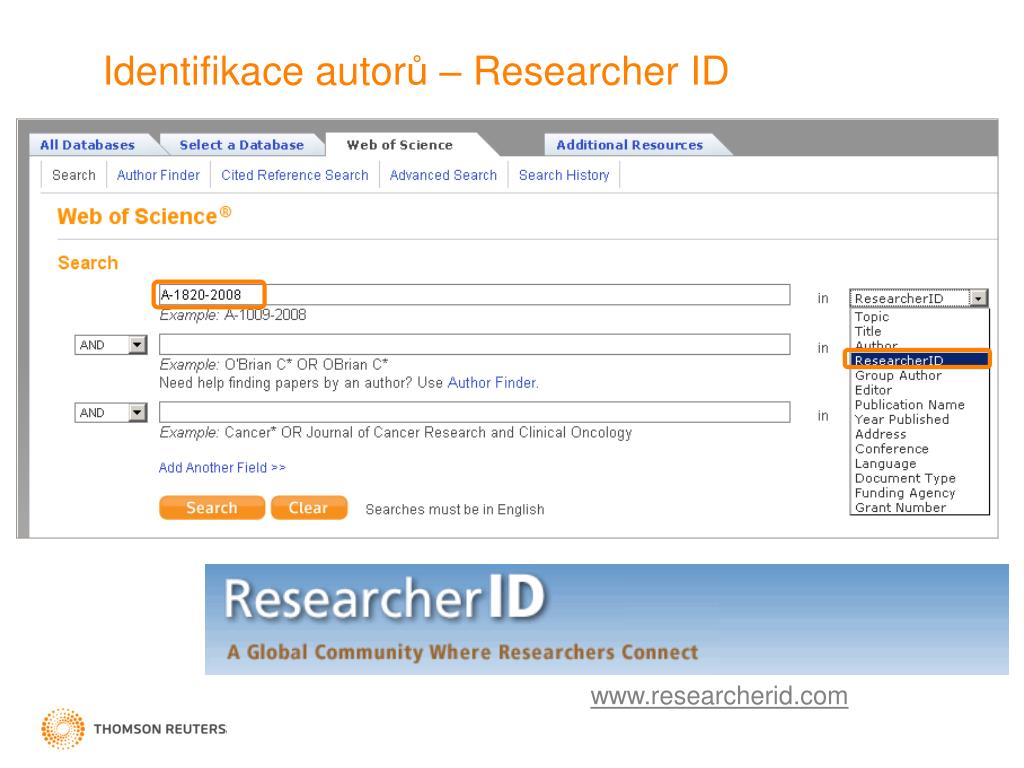The image size is (1024, 768).
Task: Select Document Type option
Action: pyautogui.click(x=905, y=478)
